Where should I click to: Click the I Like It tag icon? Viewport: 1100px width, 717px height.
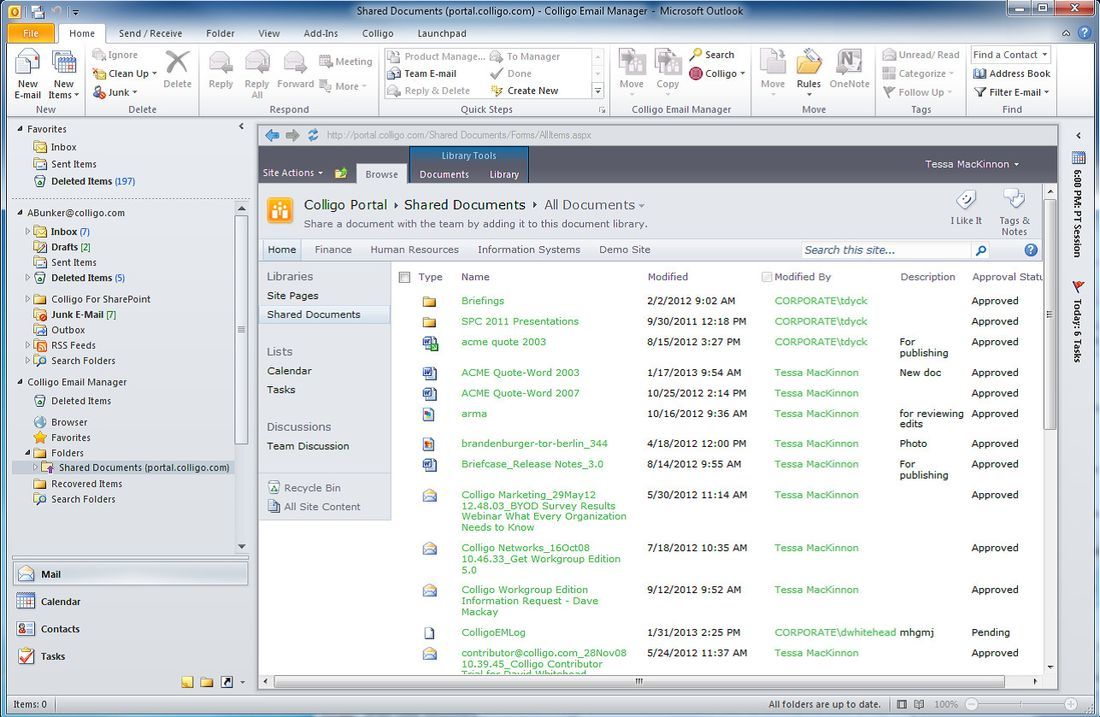pos(966,200)
